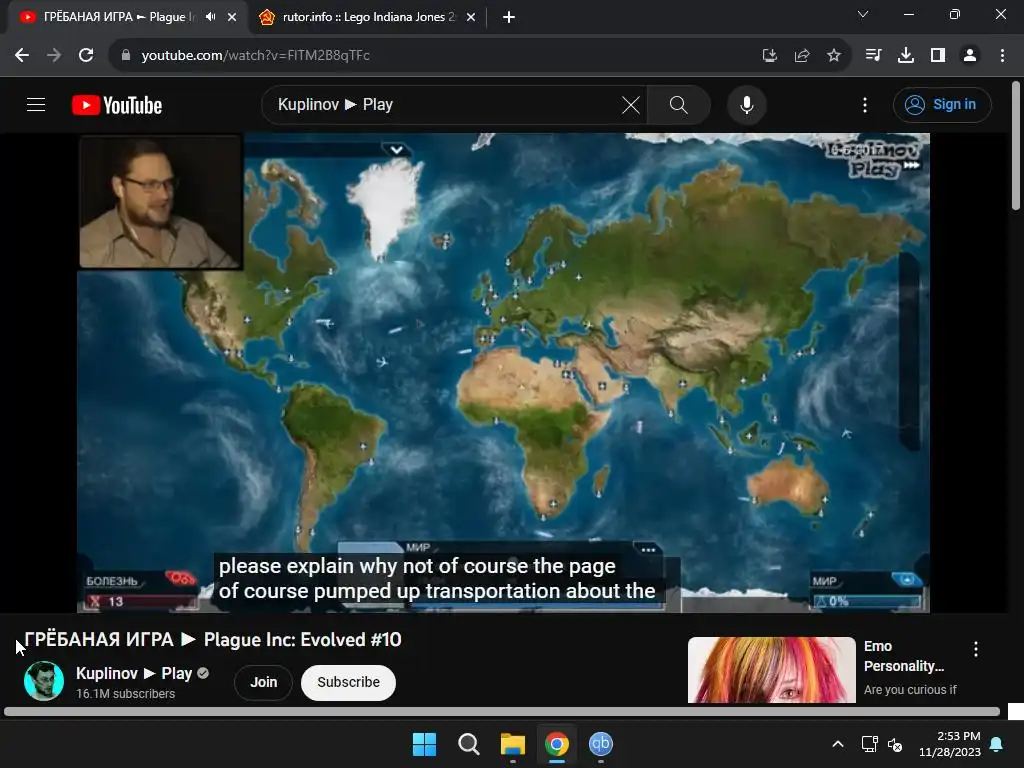Click the page vertical scrollbar
1024x768 pixels.
pyautogui.click(x=1016, y=146)
